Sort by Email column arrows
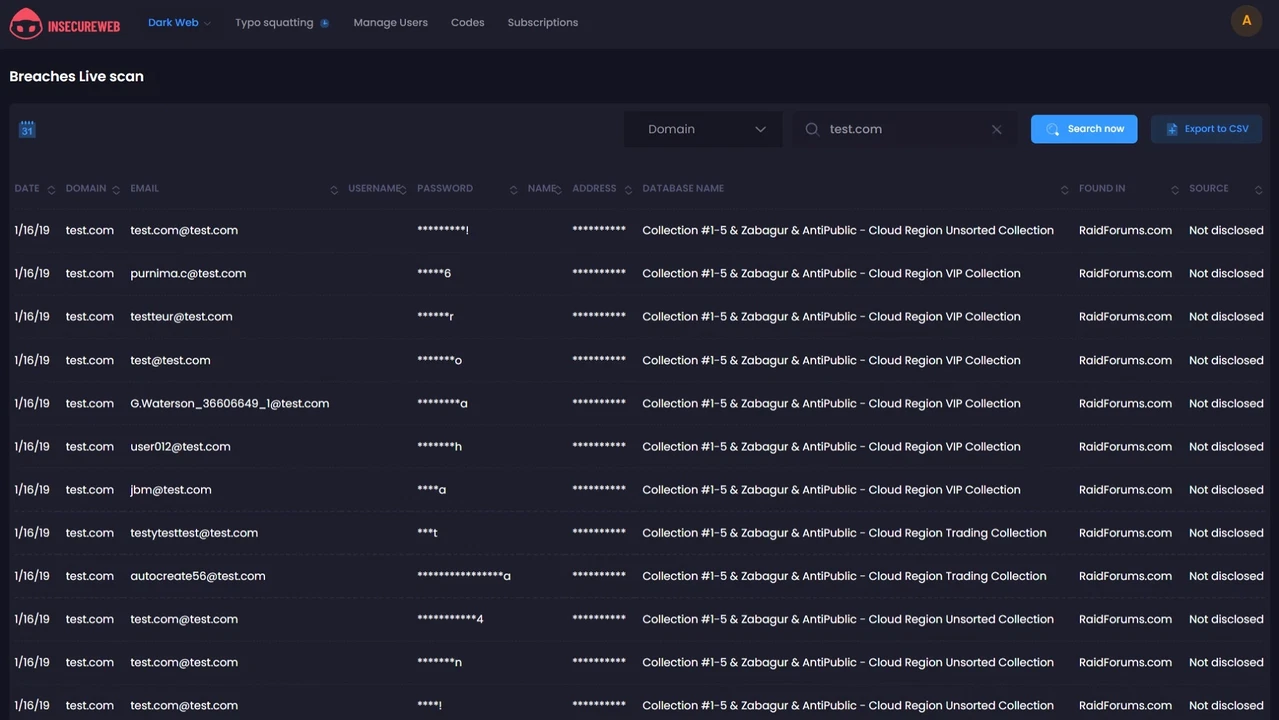The height and width of the screenshot is (720, 1279). coord(334,189)
